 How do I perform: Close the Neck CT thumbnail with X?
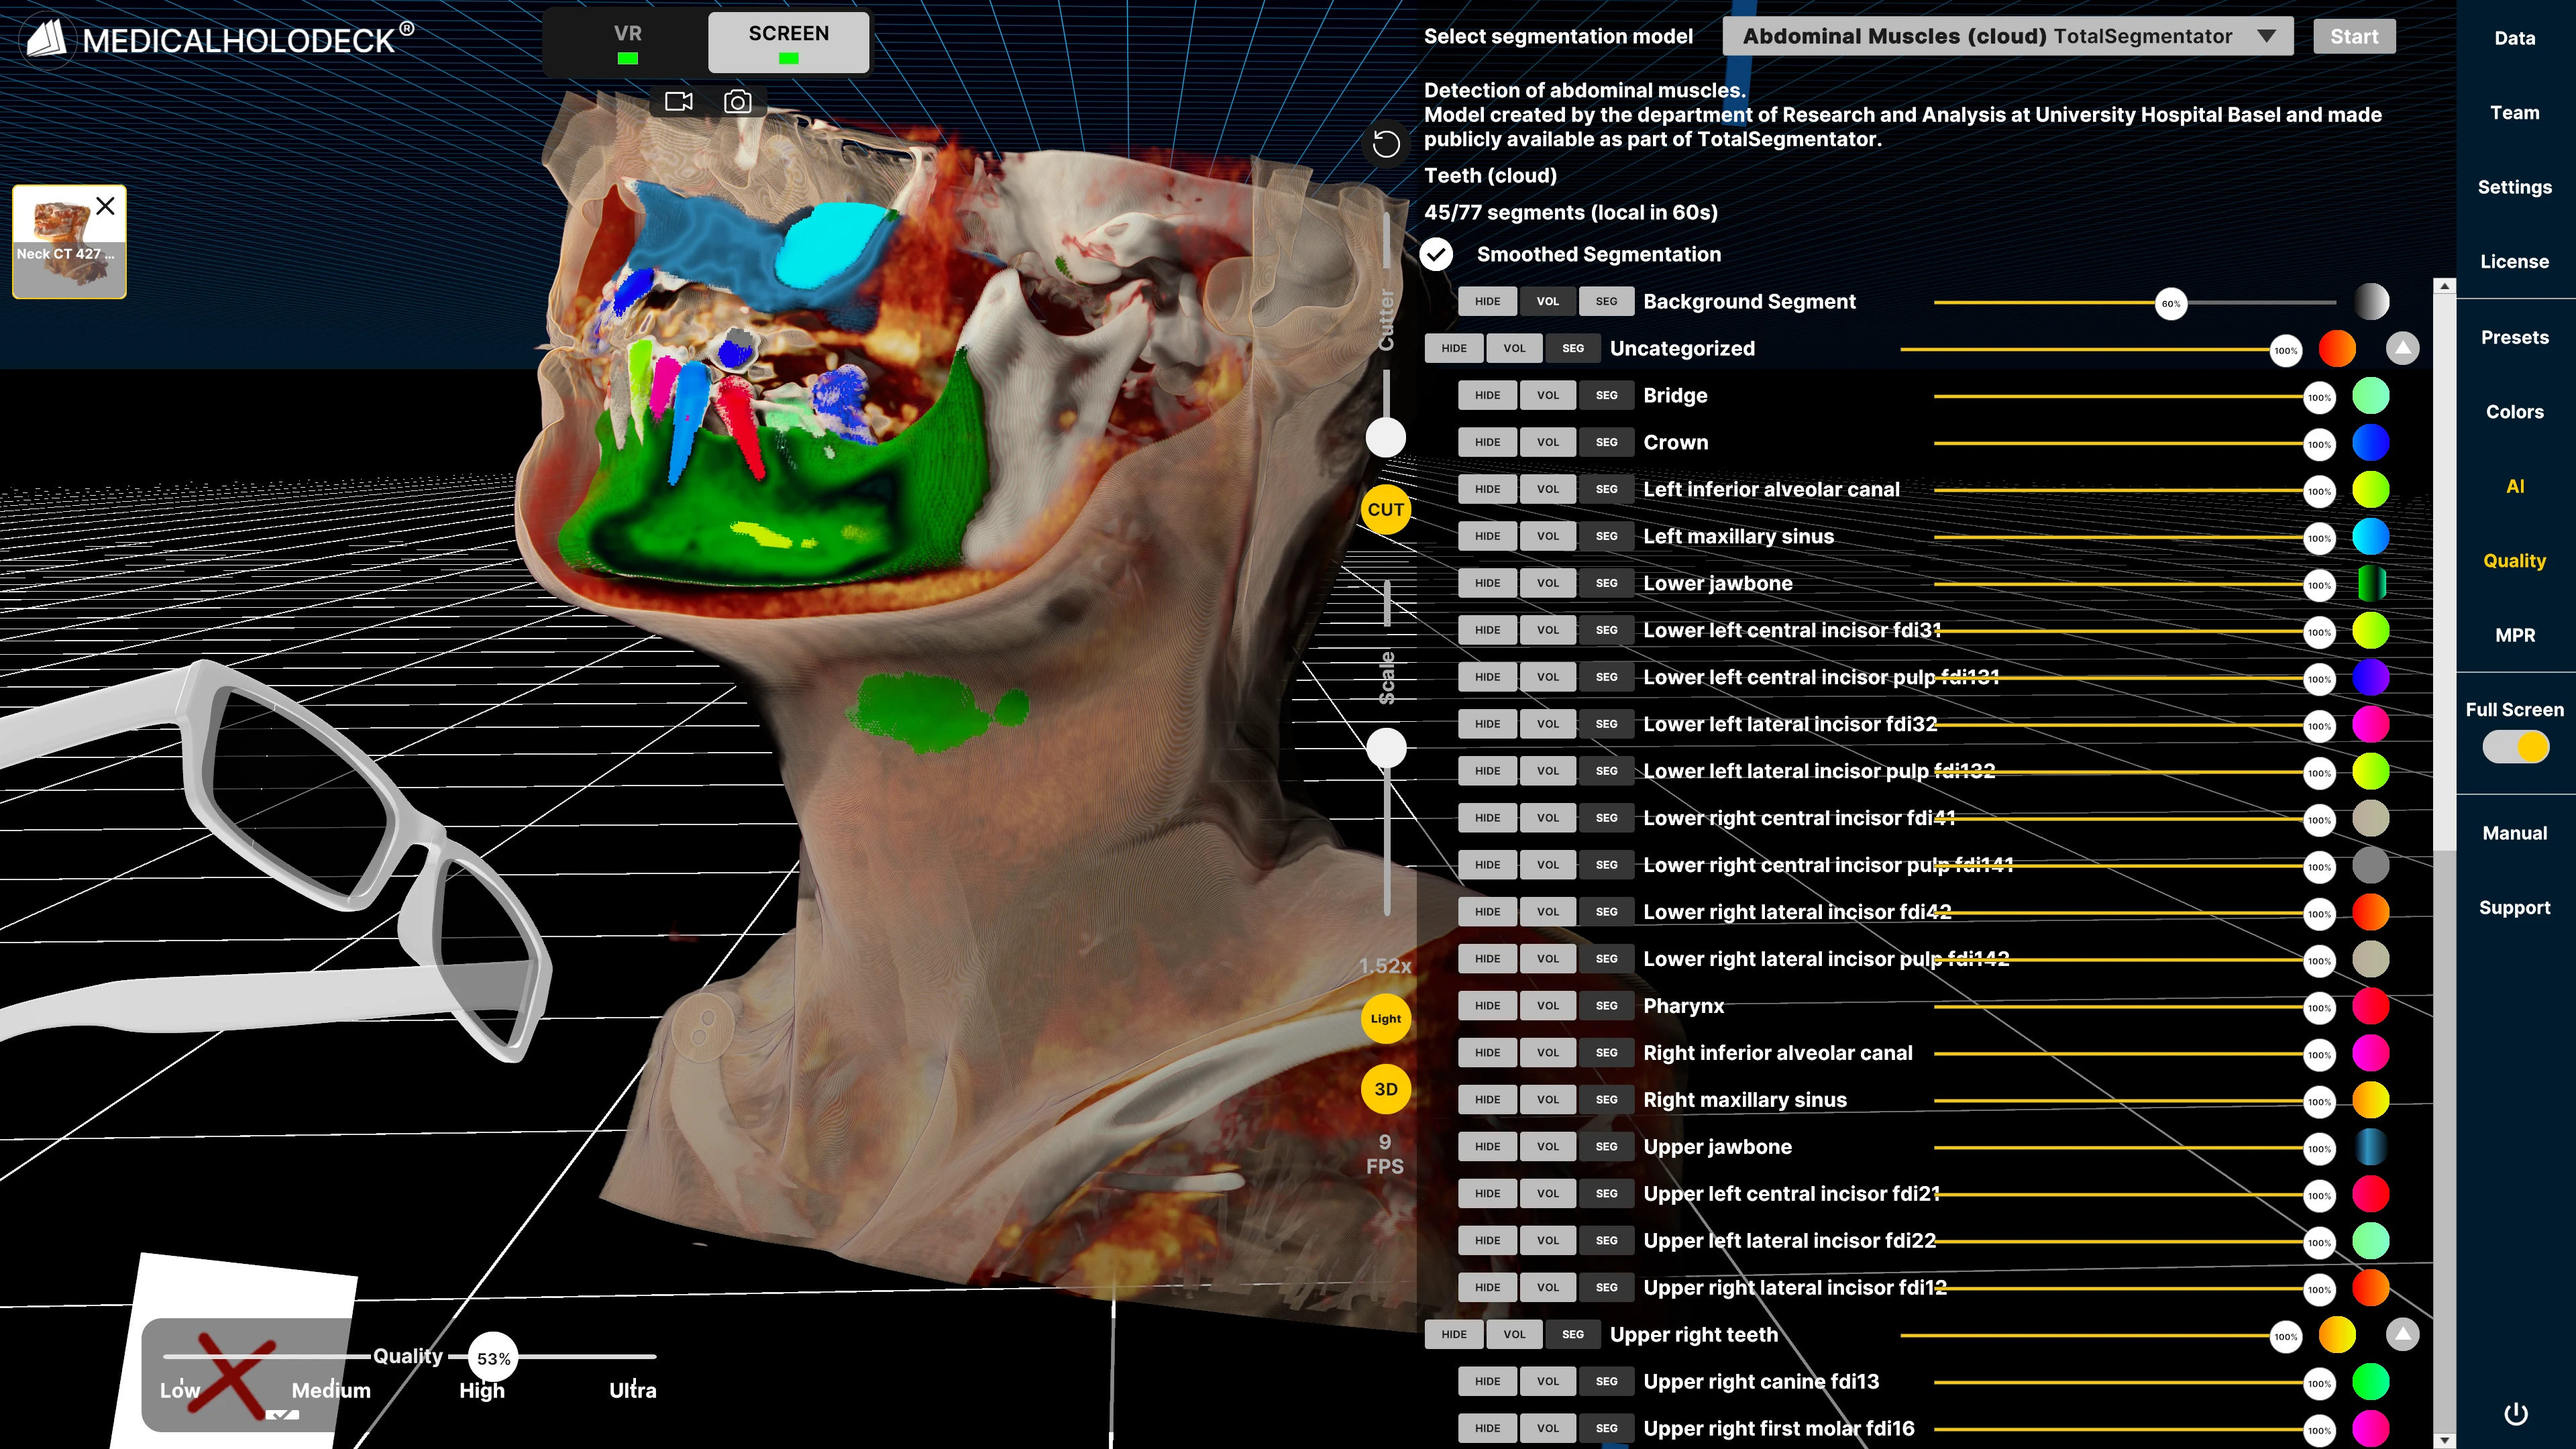pos(105,206)
